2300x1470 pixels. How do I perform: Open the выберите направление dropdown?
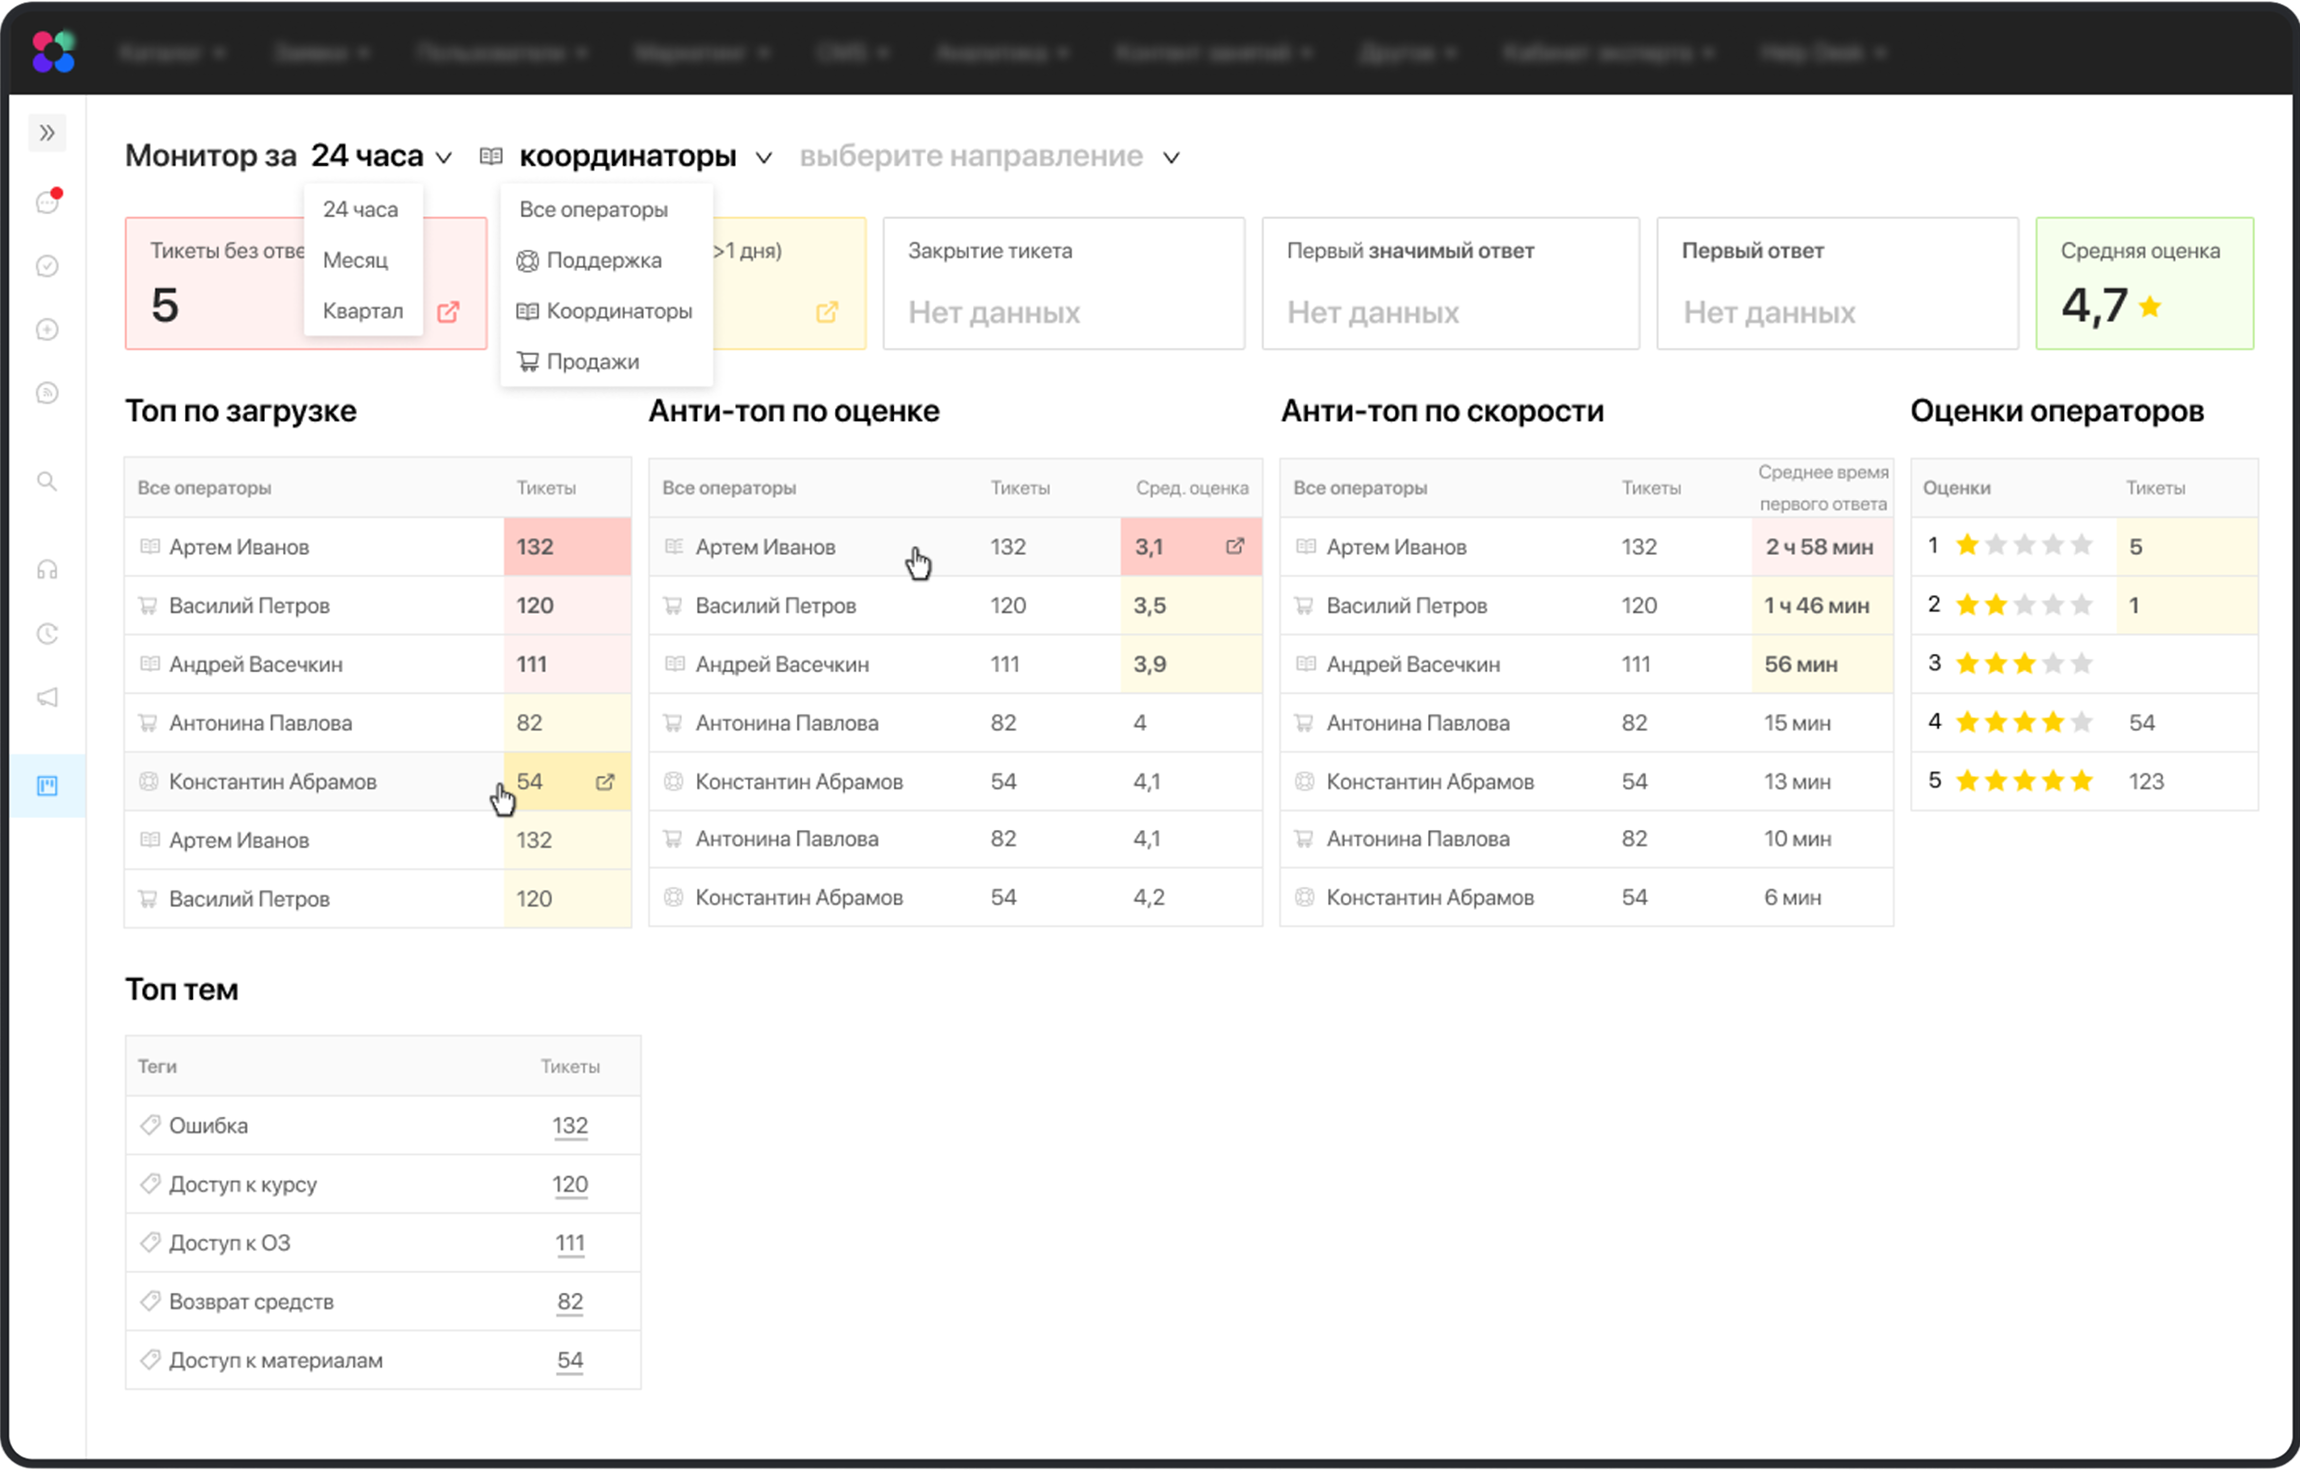click(x=989, y=157)
